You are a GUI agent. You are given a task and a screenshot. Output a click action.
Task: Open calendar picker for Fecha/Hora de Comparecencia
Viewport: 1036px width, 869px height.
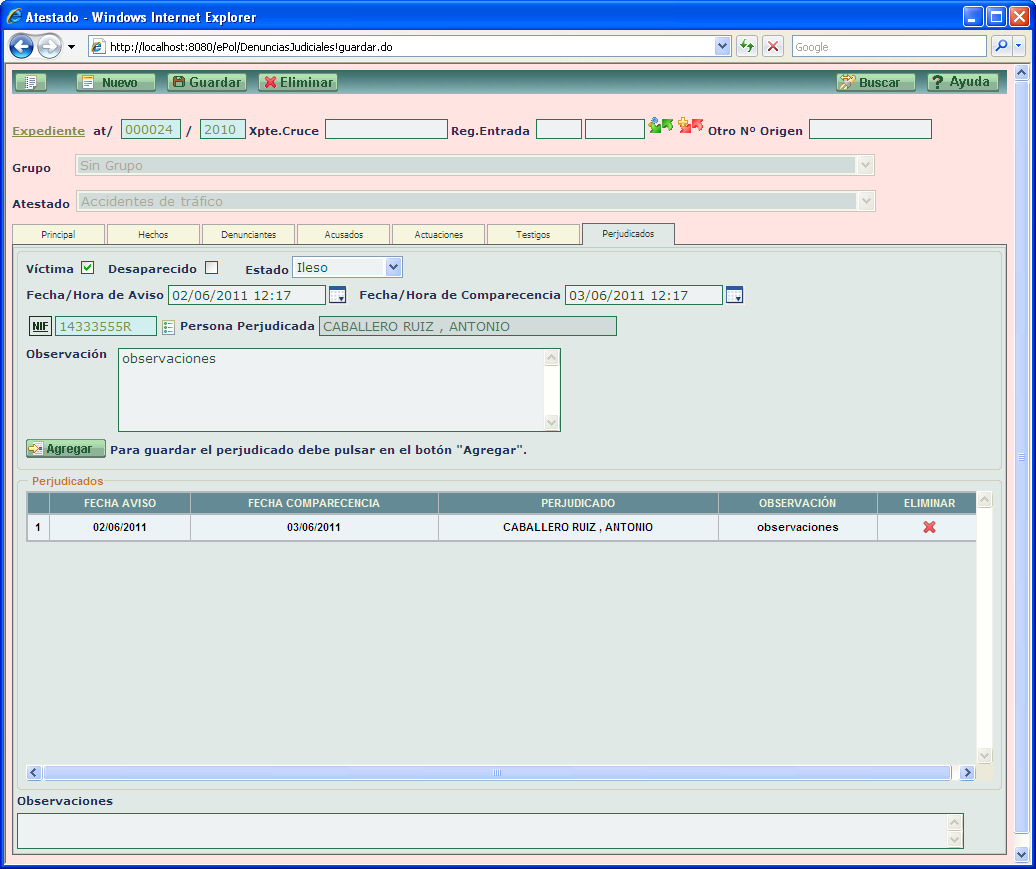pyautogui.click(x=735, y=295)
